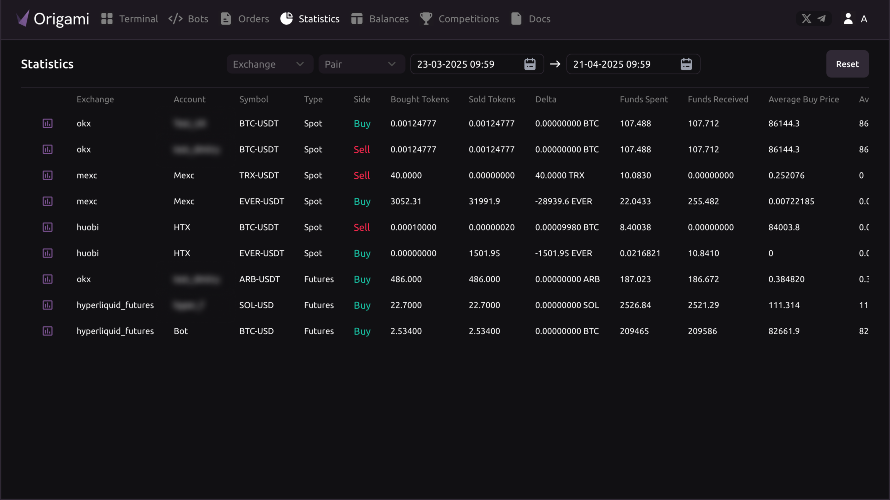Screen dimensions: 890x500
Task: Switch to the Bots tab
Action: [x=188, y=19]
